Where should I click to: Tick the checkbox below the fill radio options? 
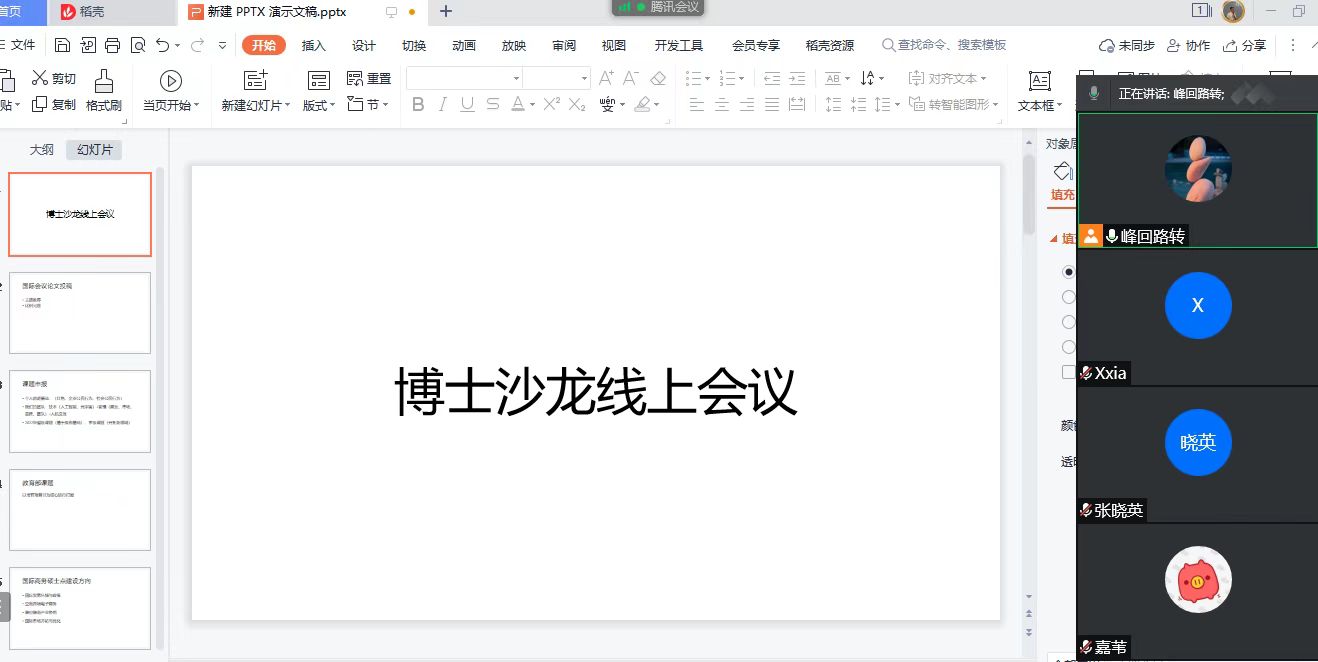coord(1069,372)
